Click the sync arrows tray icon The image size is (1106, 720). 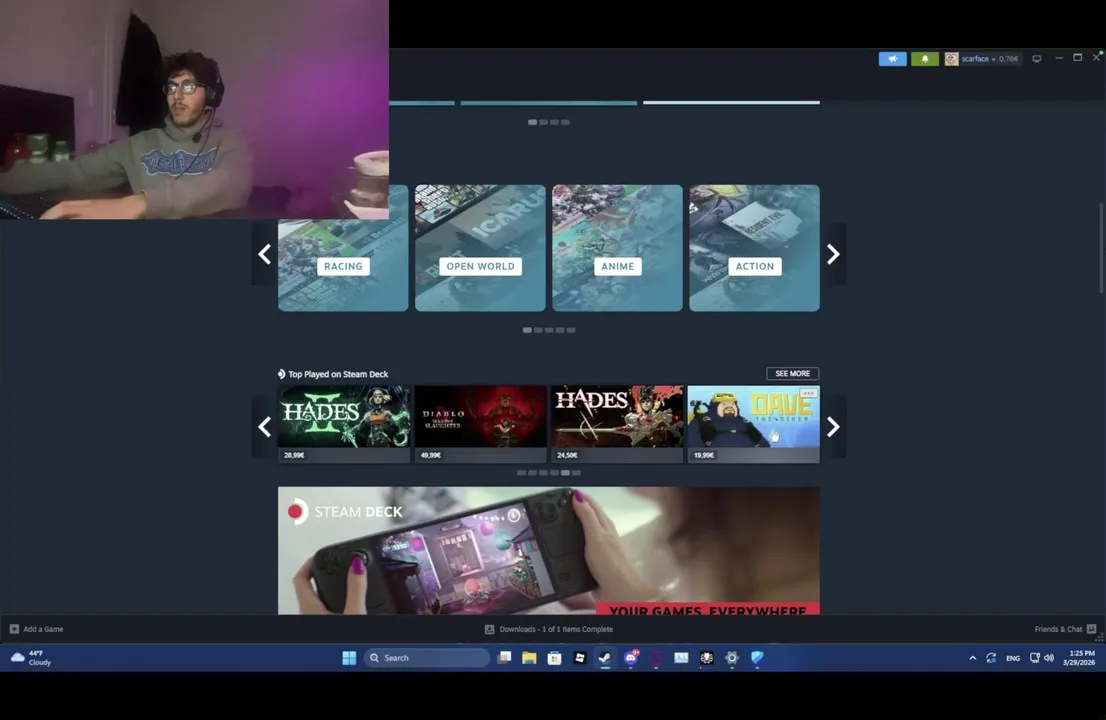(991, 658)
